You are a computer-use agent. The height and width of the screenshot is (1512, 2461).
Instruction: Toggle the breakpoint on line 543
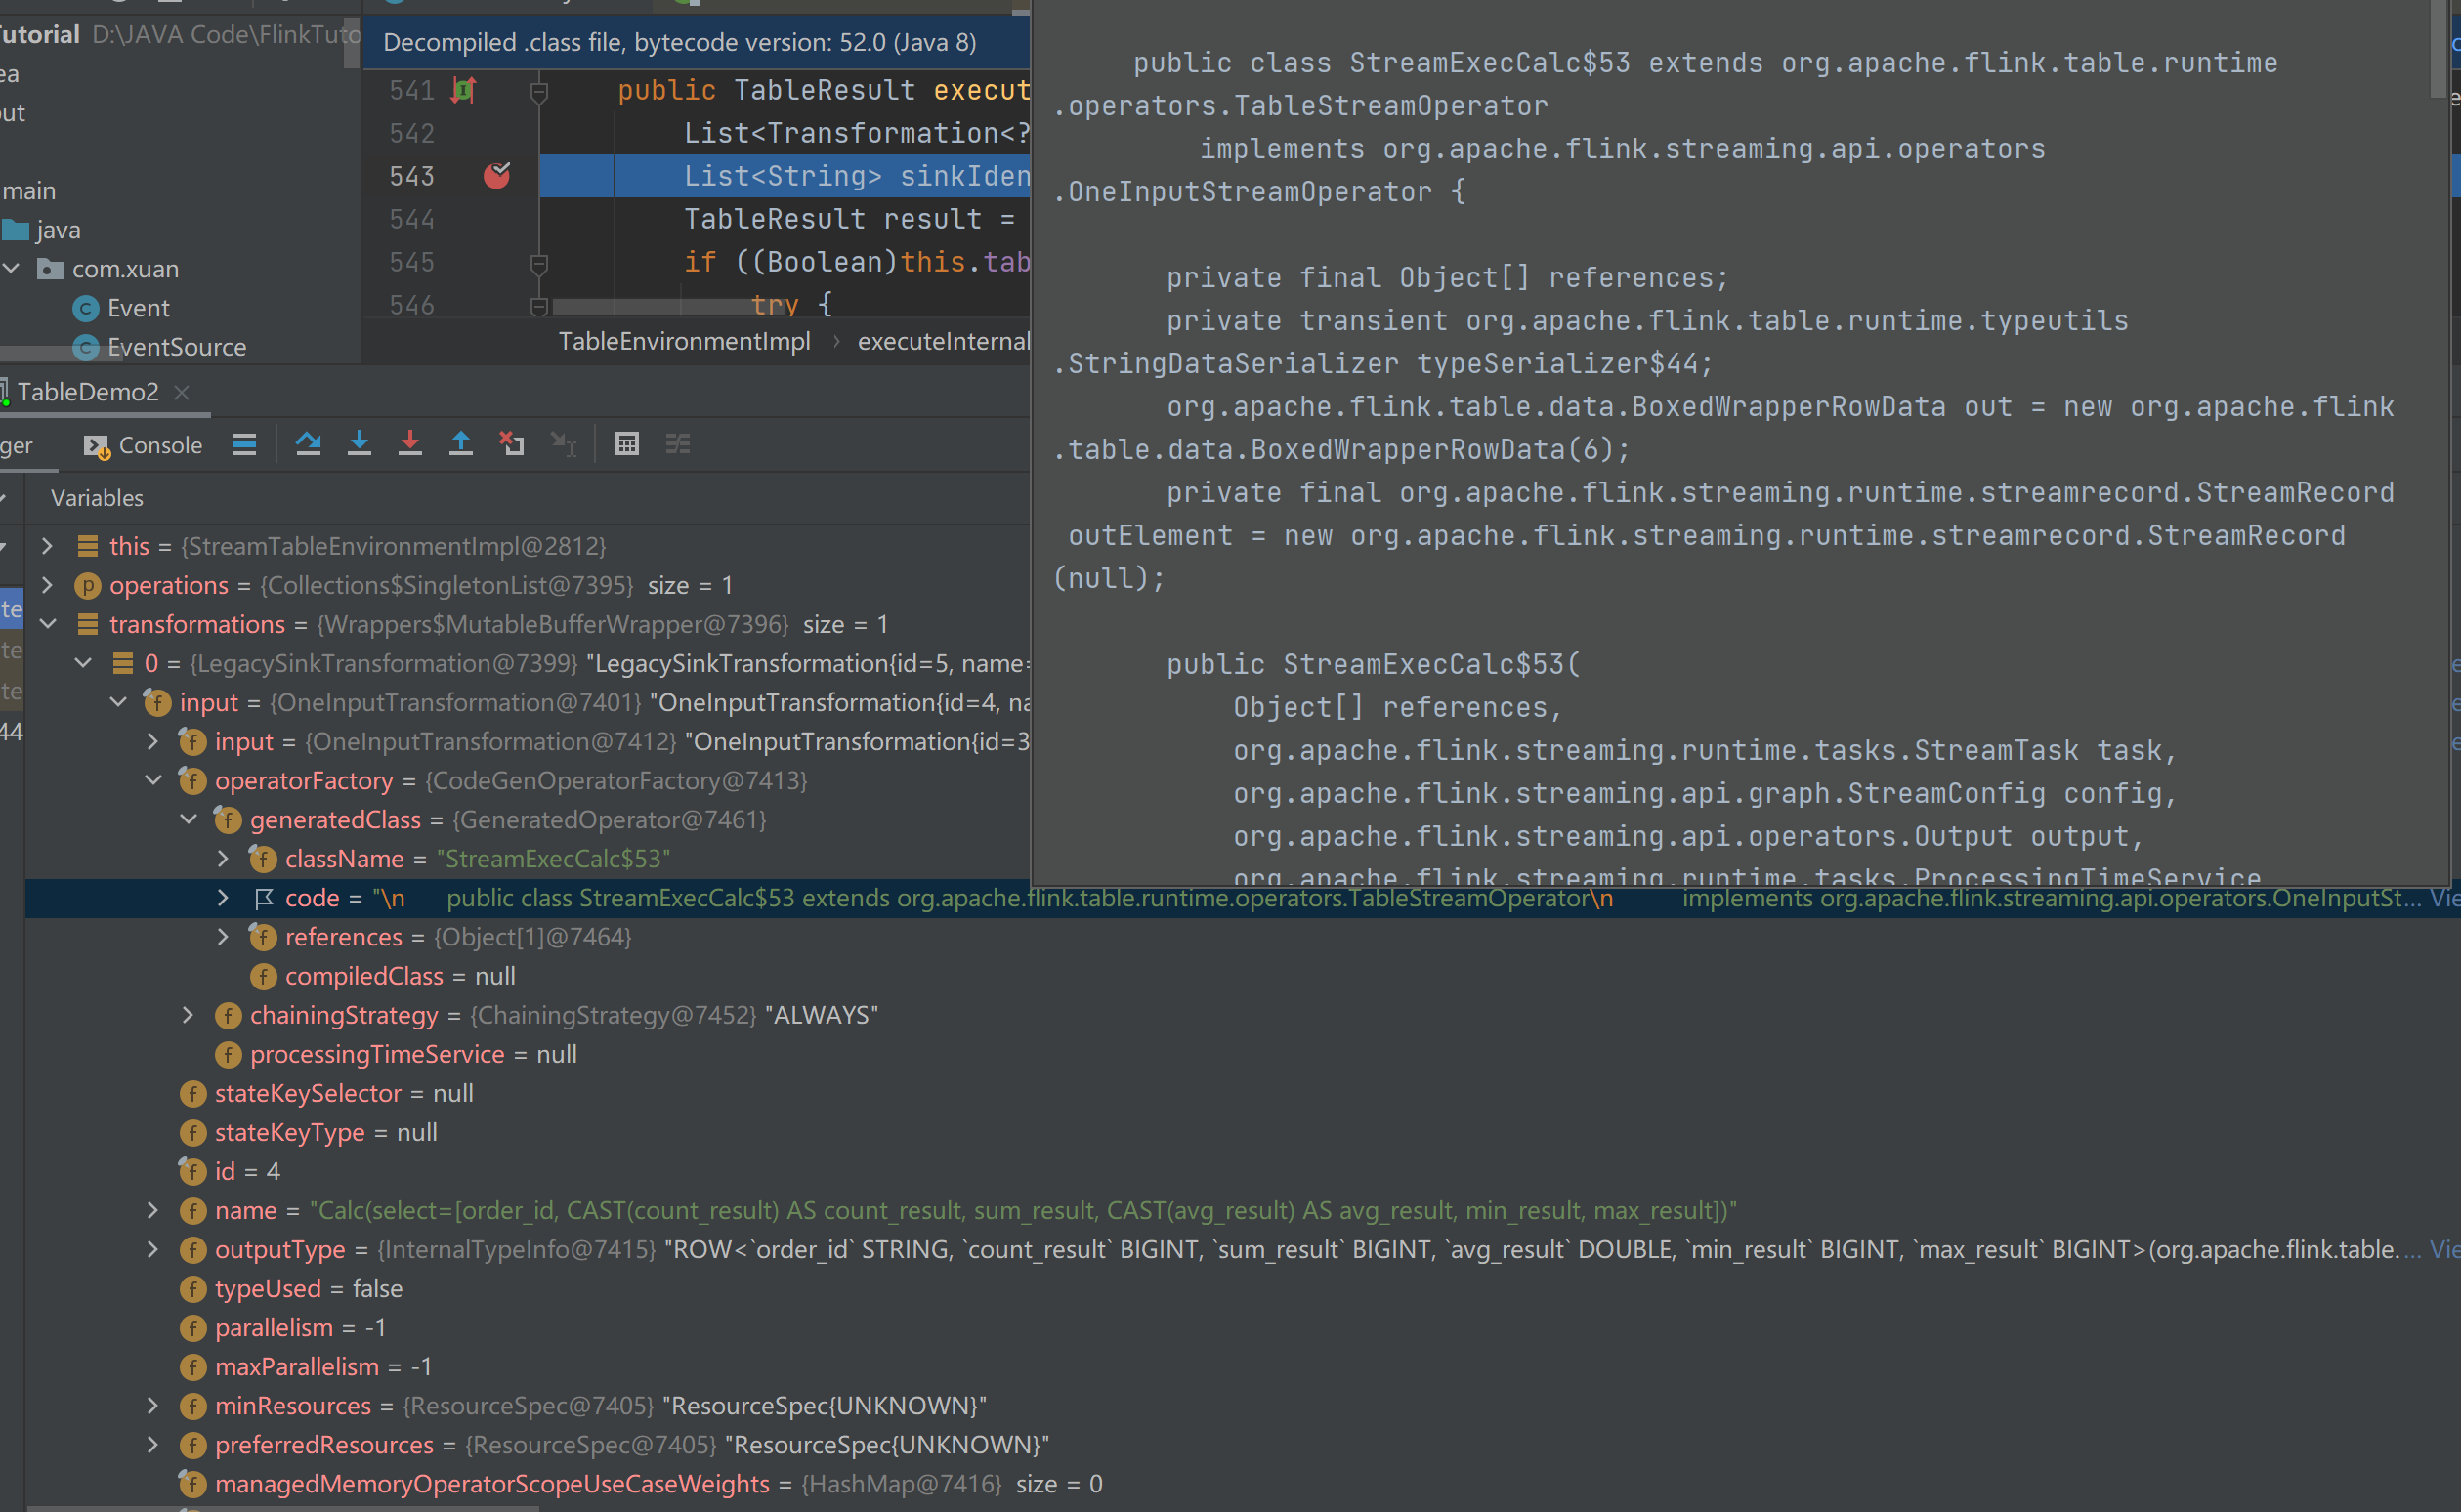click(497, 176)
